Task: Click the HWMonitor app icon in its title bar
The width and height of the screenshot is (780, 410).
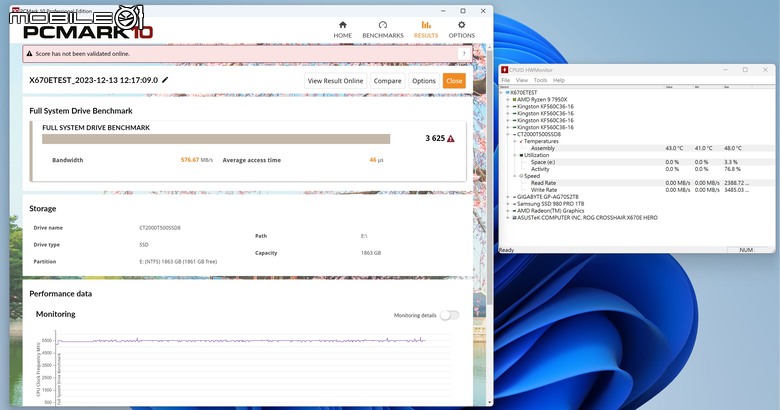Action: pyautogui.click(x=504, y=70)
